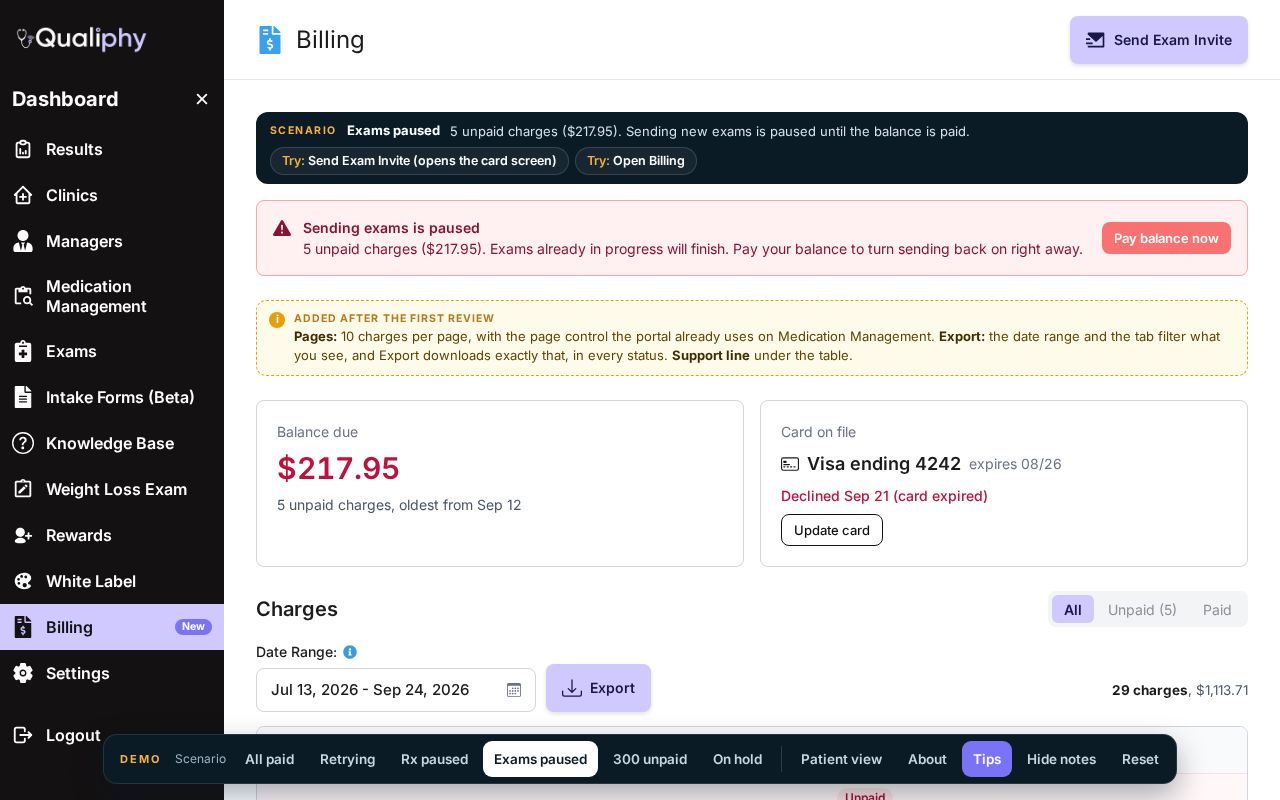Click the $217.95 balance due amount

pyautogui.click(x=338, y=468)
